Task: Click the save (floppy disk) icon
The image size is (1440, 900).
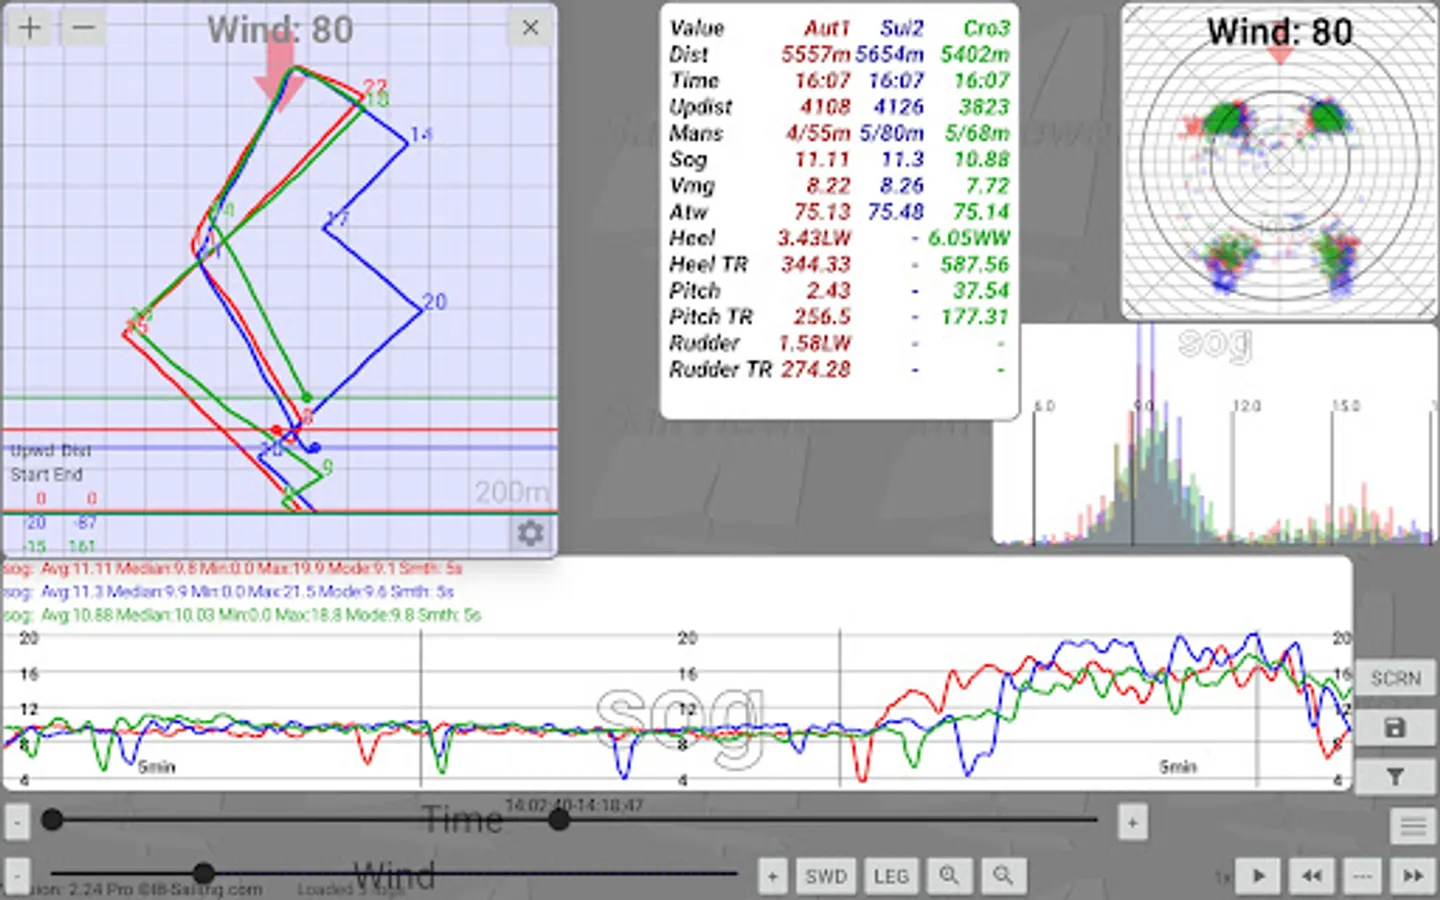Action: [x=1395, y=728]
